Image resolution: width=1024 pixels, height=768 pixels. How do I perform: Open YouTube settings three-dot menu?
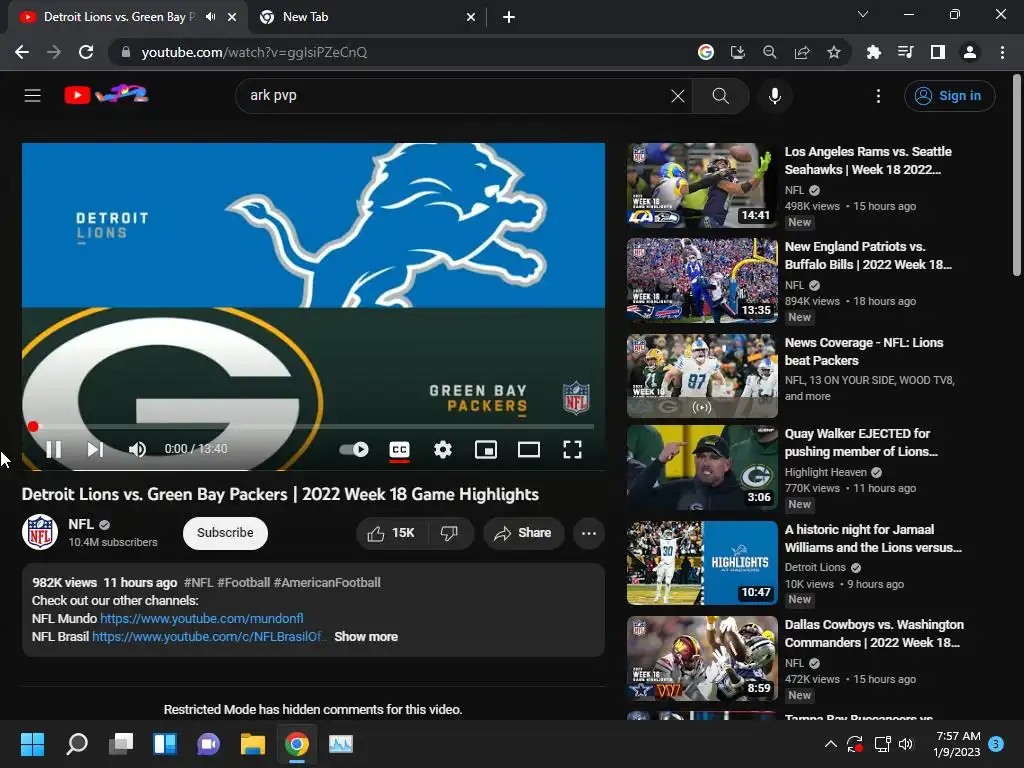coord(878,96)
